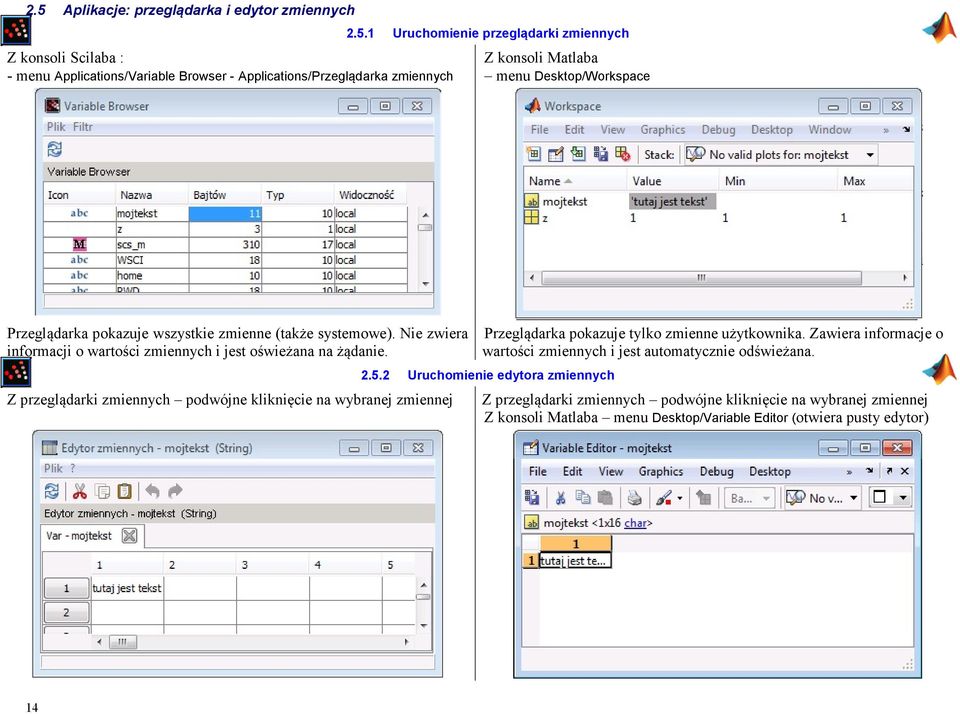Image resolution: width=960 pixels, height=714 pixels.
Task: Click printer icon in Variable Editor toolbar
Action: tap(634, 498)
